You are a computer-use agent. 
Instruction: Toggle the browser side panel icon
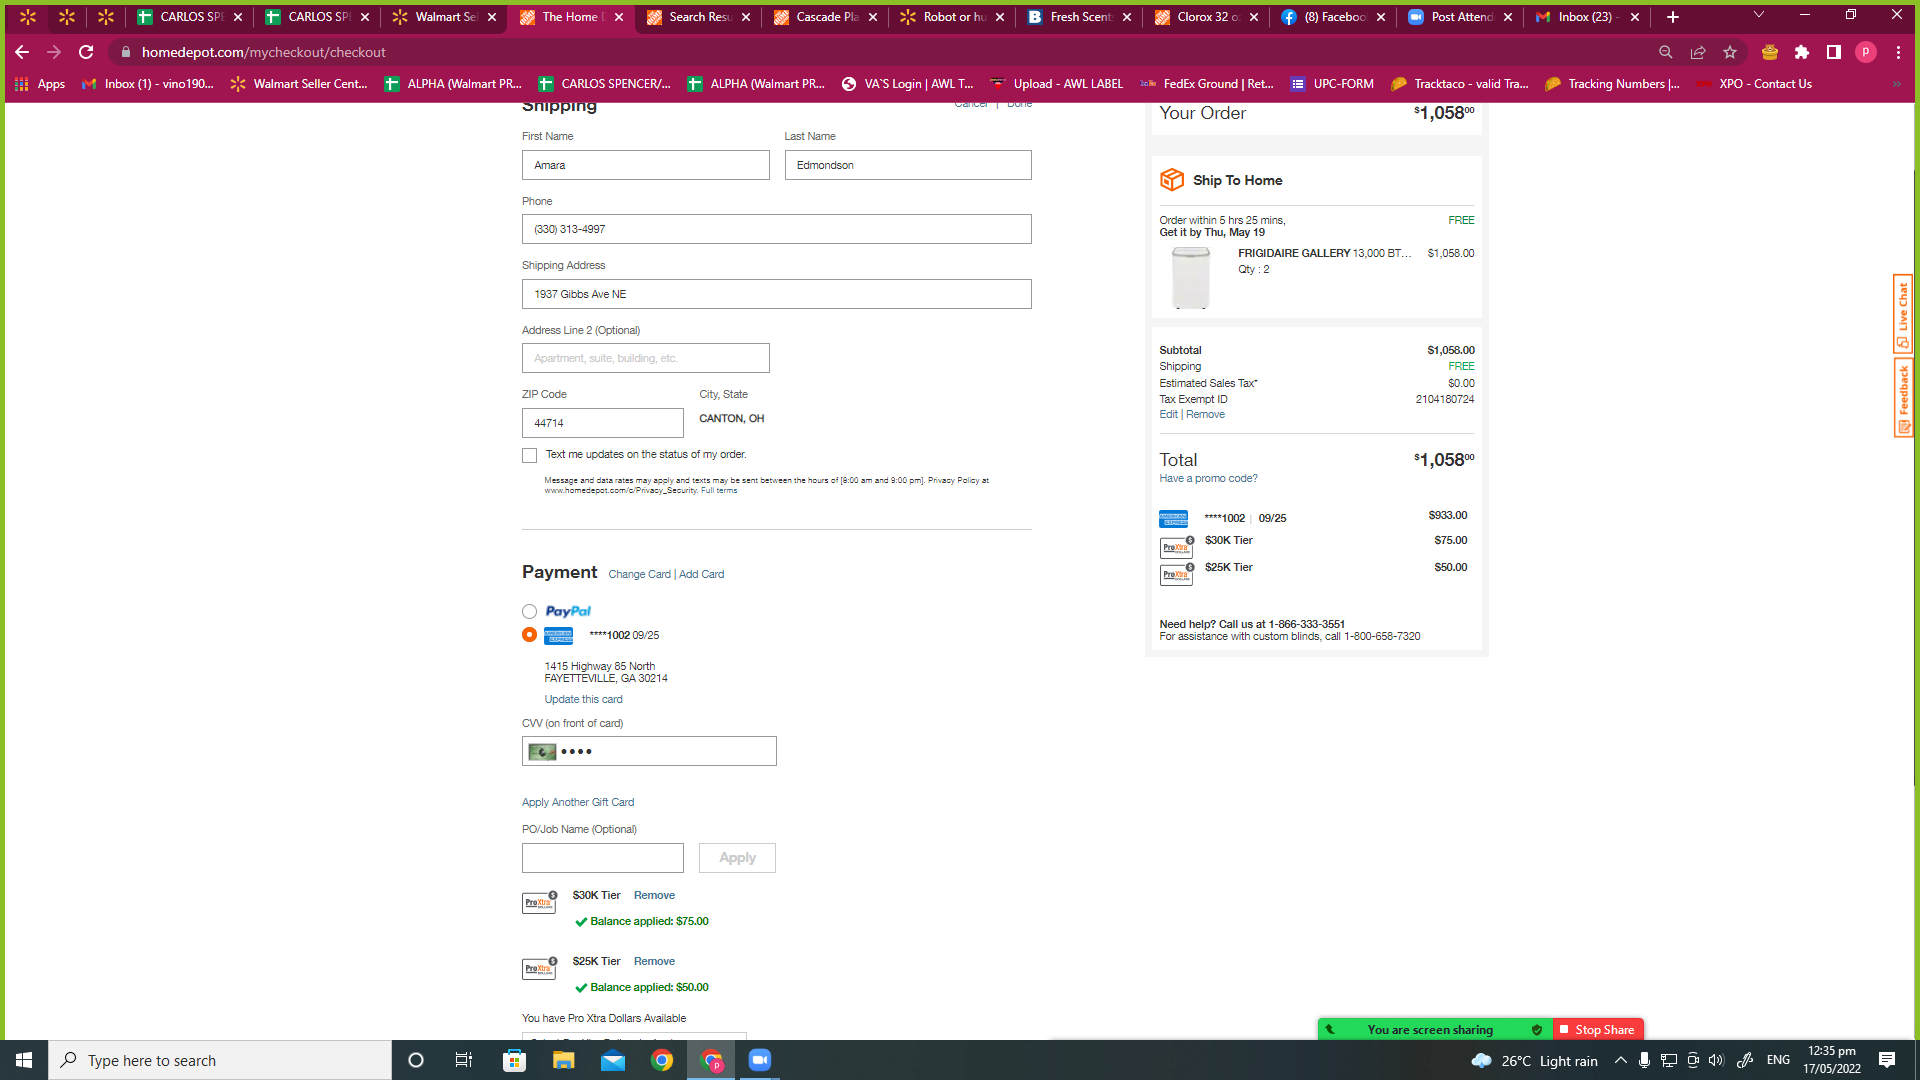click(1834, 52)
